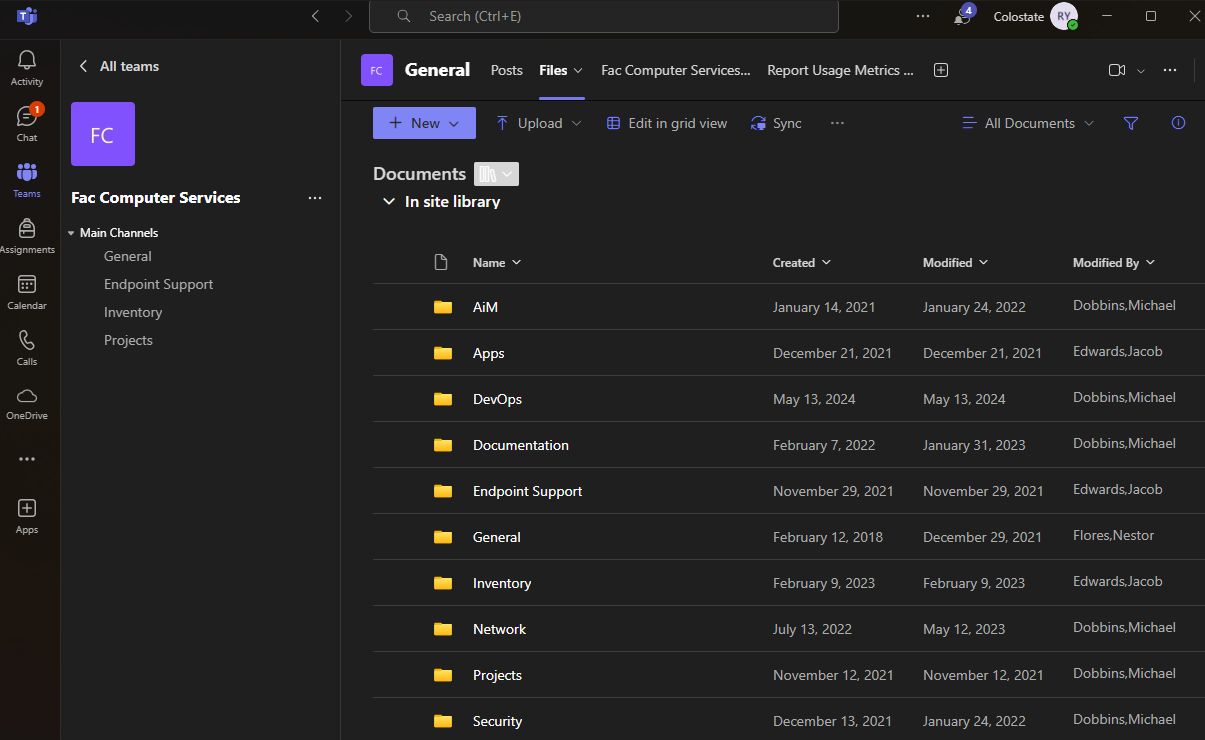The height and width of the screenshot is (740, 1205).
Task: Click the Projects folder row name
Action: coord(498,675)
